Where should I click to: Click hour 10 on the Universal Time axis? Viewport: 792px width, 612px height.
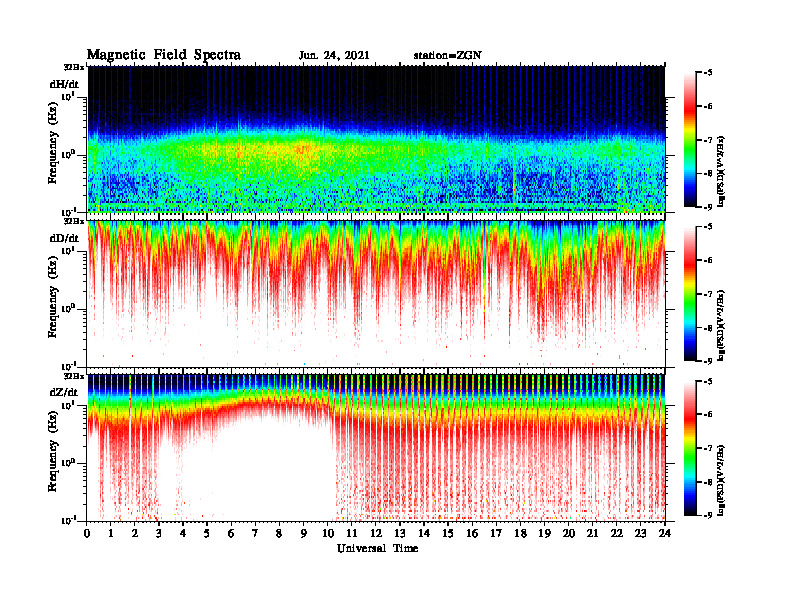tap(328, 534)
